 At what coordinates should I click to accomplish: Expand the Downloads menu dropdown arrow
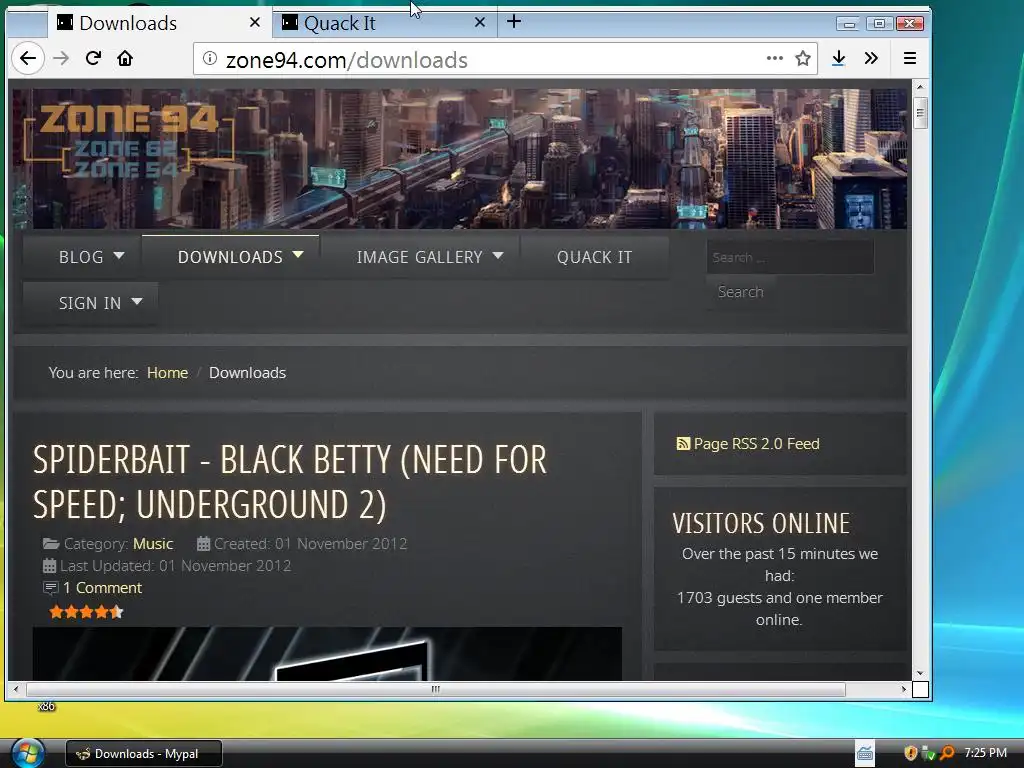(298, 255)
